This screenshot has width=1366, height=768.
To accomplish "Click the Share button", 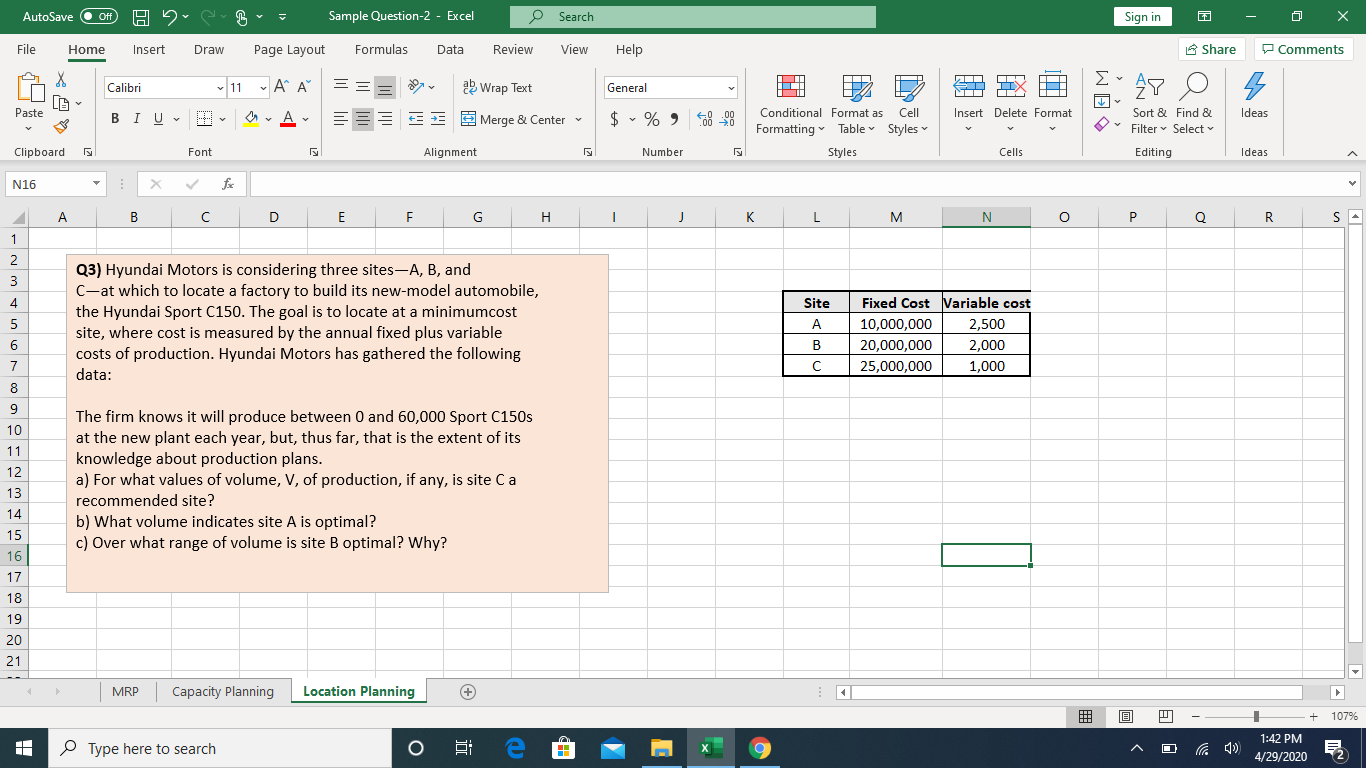I will (x=1209, y=49).
